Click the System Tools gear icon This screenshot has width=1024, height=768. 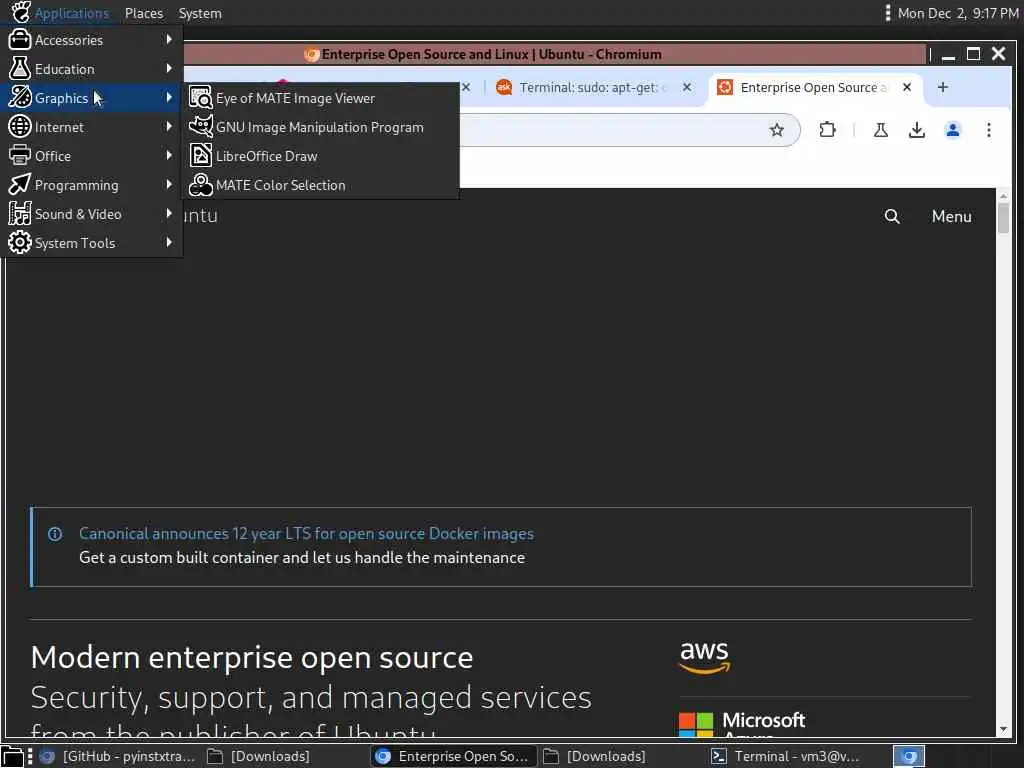(x=20, y=242)
